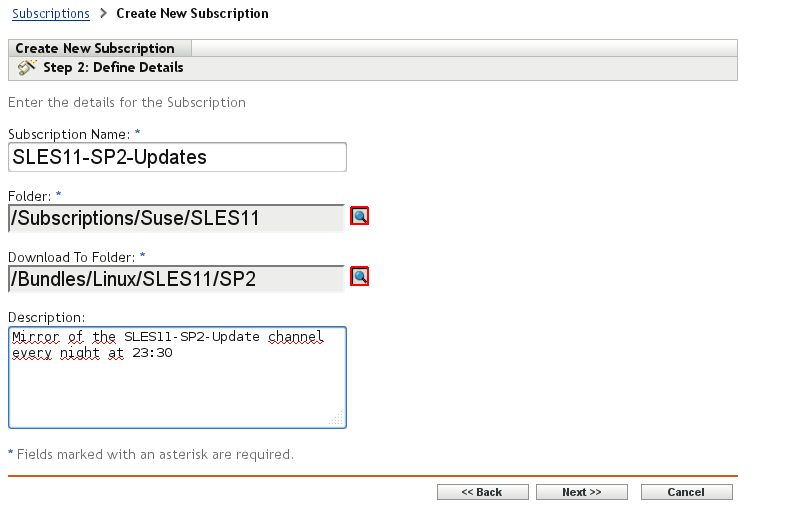
Task: Click the breadcrumb separator arrow
Action: click(x=103, y=14)
